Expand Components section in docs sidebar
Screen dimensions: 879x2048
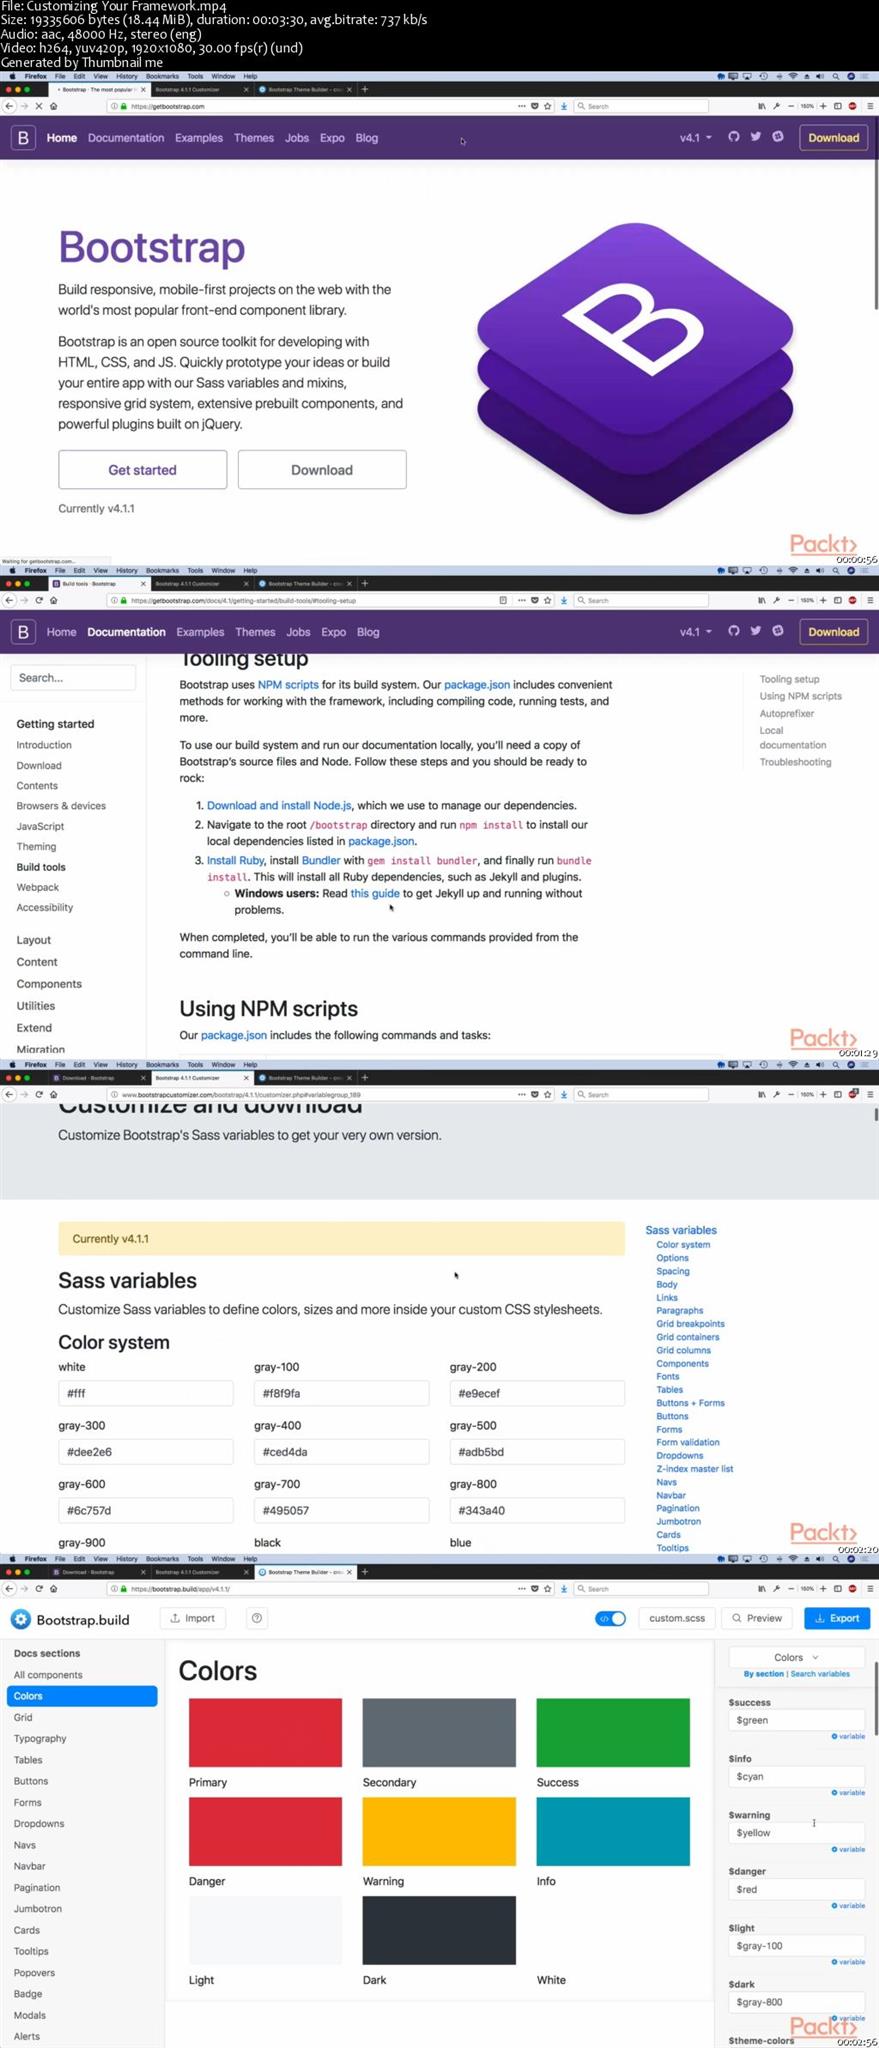point(49,984)
